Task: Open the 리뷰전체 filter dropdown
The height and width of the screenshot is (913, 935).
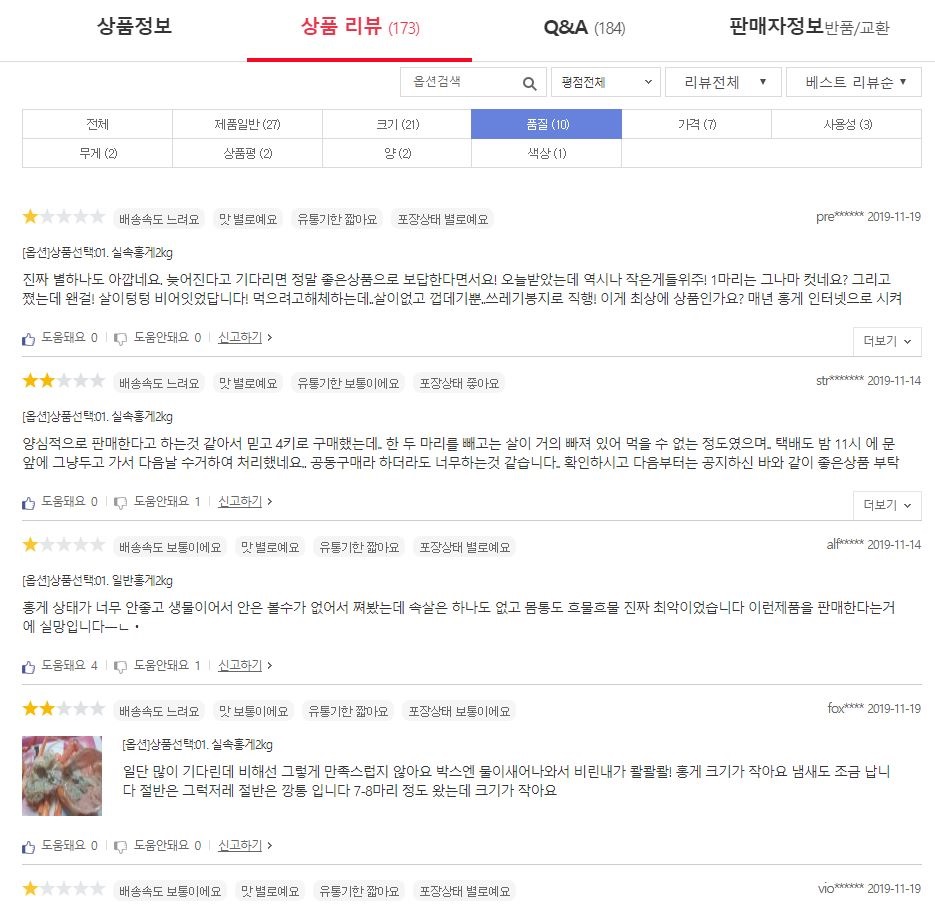Action: coord(723,82)
